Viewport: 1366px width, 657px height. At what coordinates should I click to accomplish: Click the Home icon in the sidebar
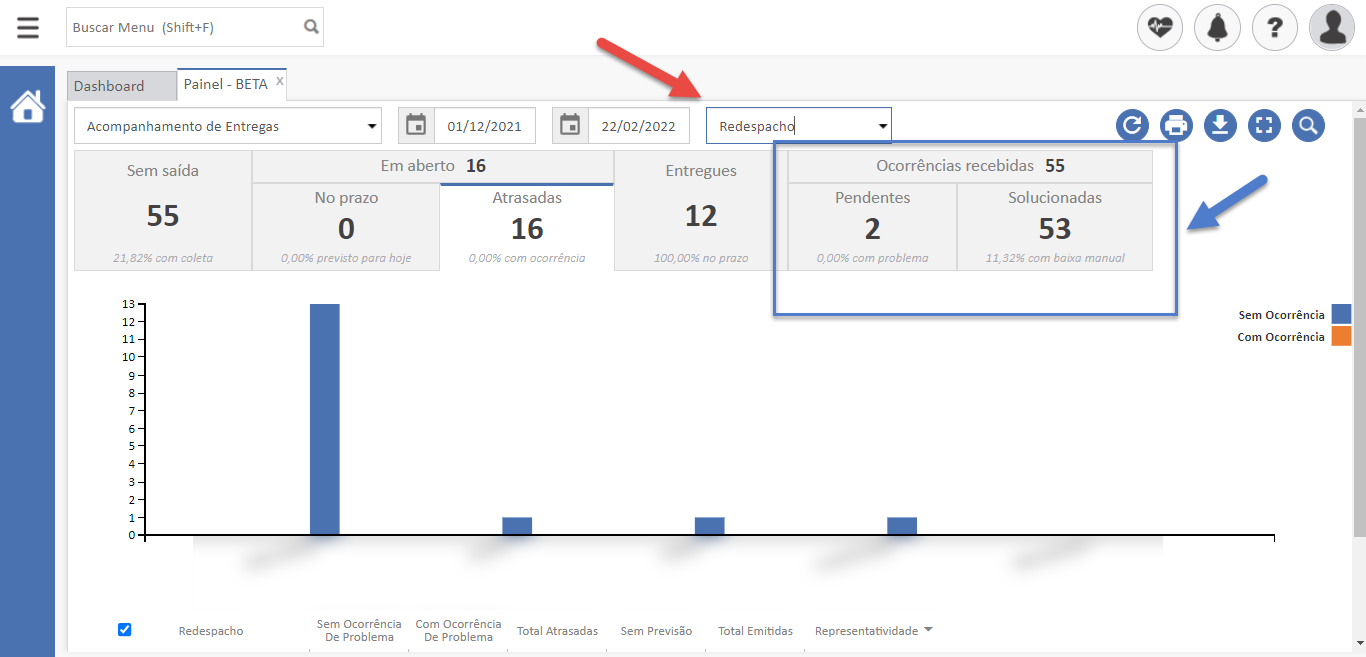[x=28, y=106]
